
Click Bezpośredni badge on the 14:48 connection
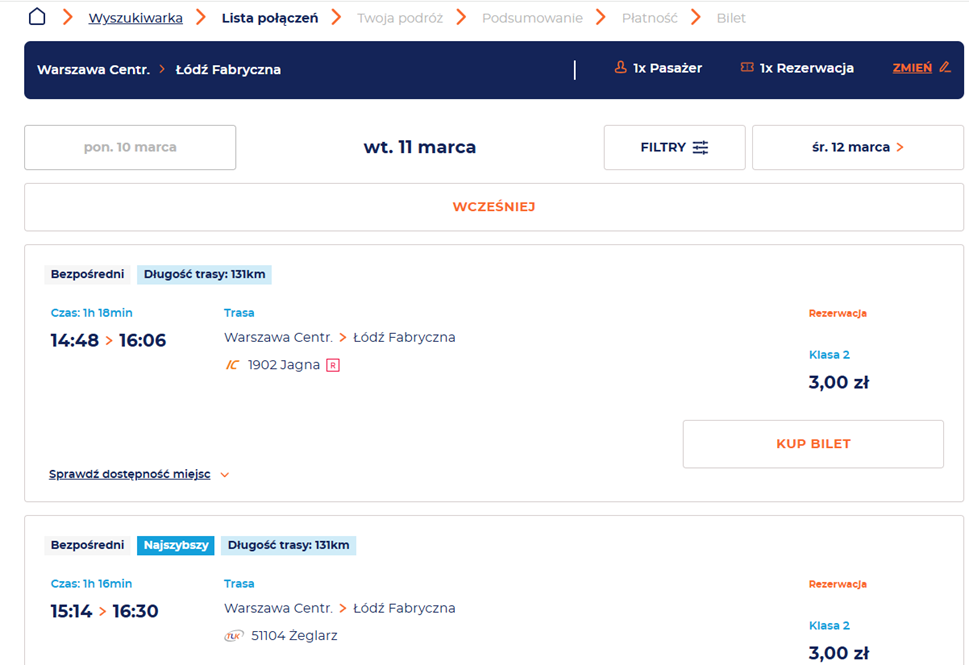coord(87,274)
